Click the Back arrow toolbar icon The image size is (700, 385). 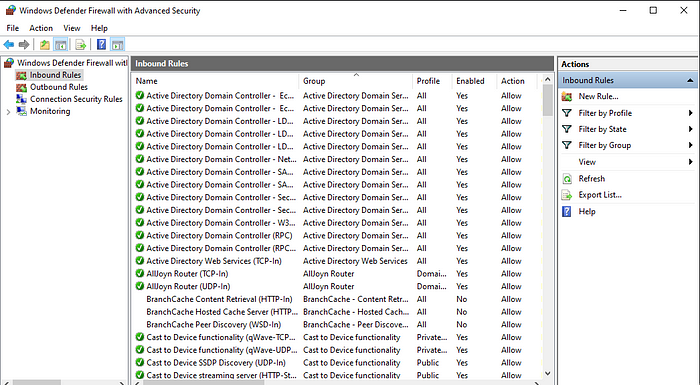pos(8,44)
